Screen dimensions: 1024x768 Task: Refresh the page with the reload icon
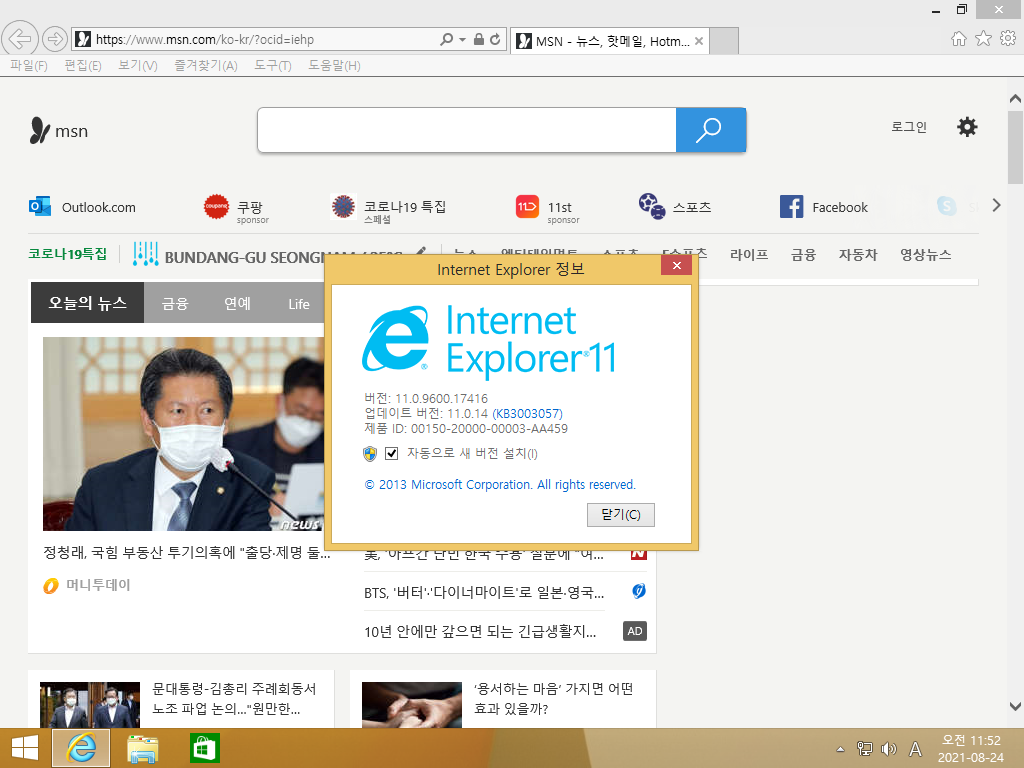click(x=495, y=39)
